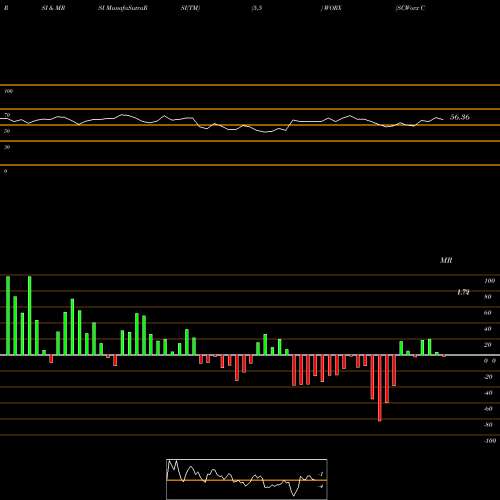Click the 'SI & MR' header label

coord(53,8)
